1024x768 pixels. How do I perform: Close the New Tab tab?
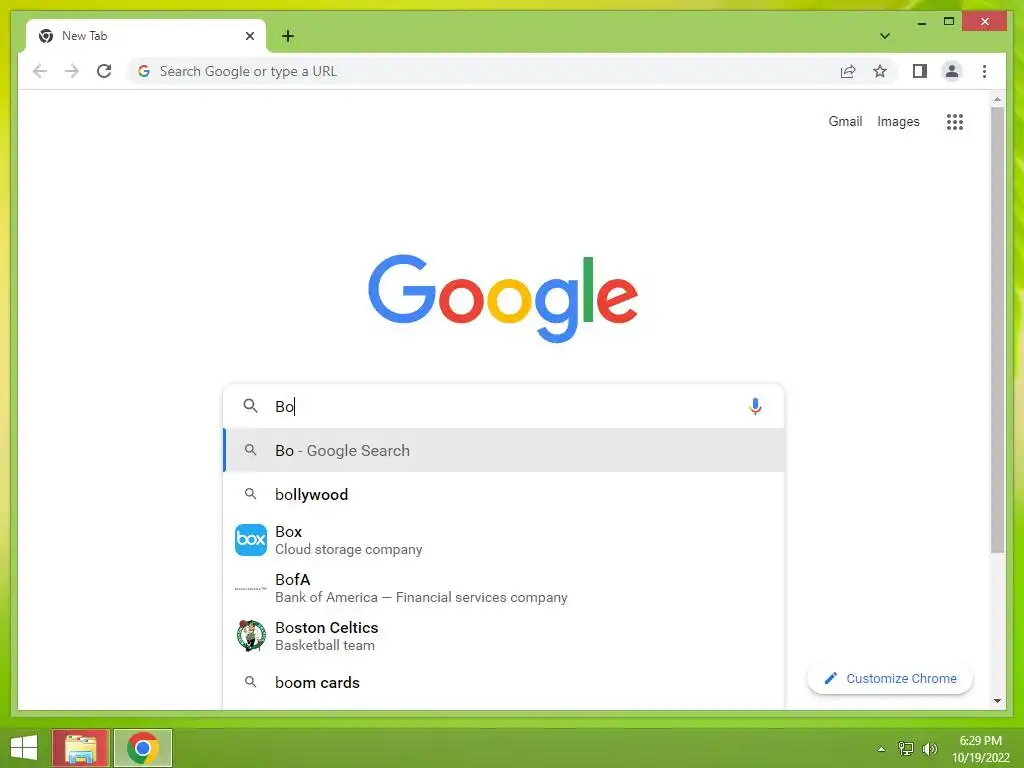click(x=249, y=36)
